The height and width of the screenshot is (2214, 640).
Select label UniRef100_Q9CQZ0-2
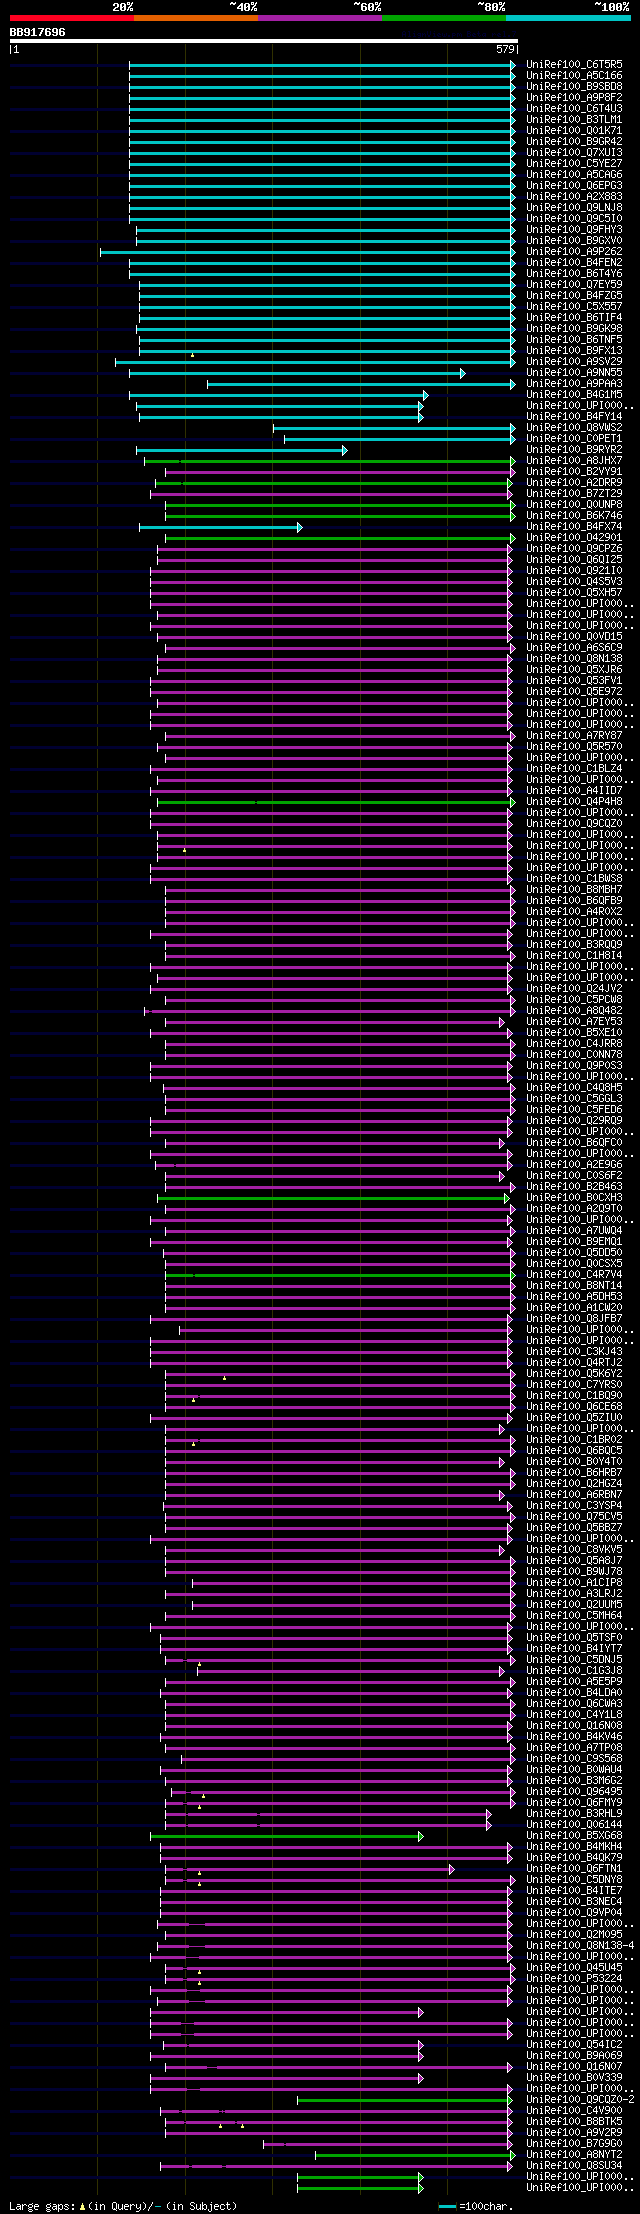[x=580, y=2100]
